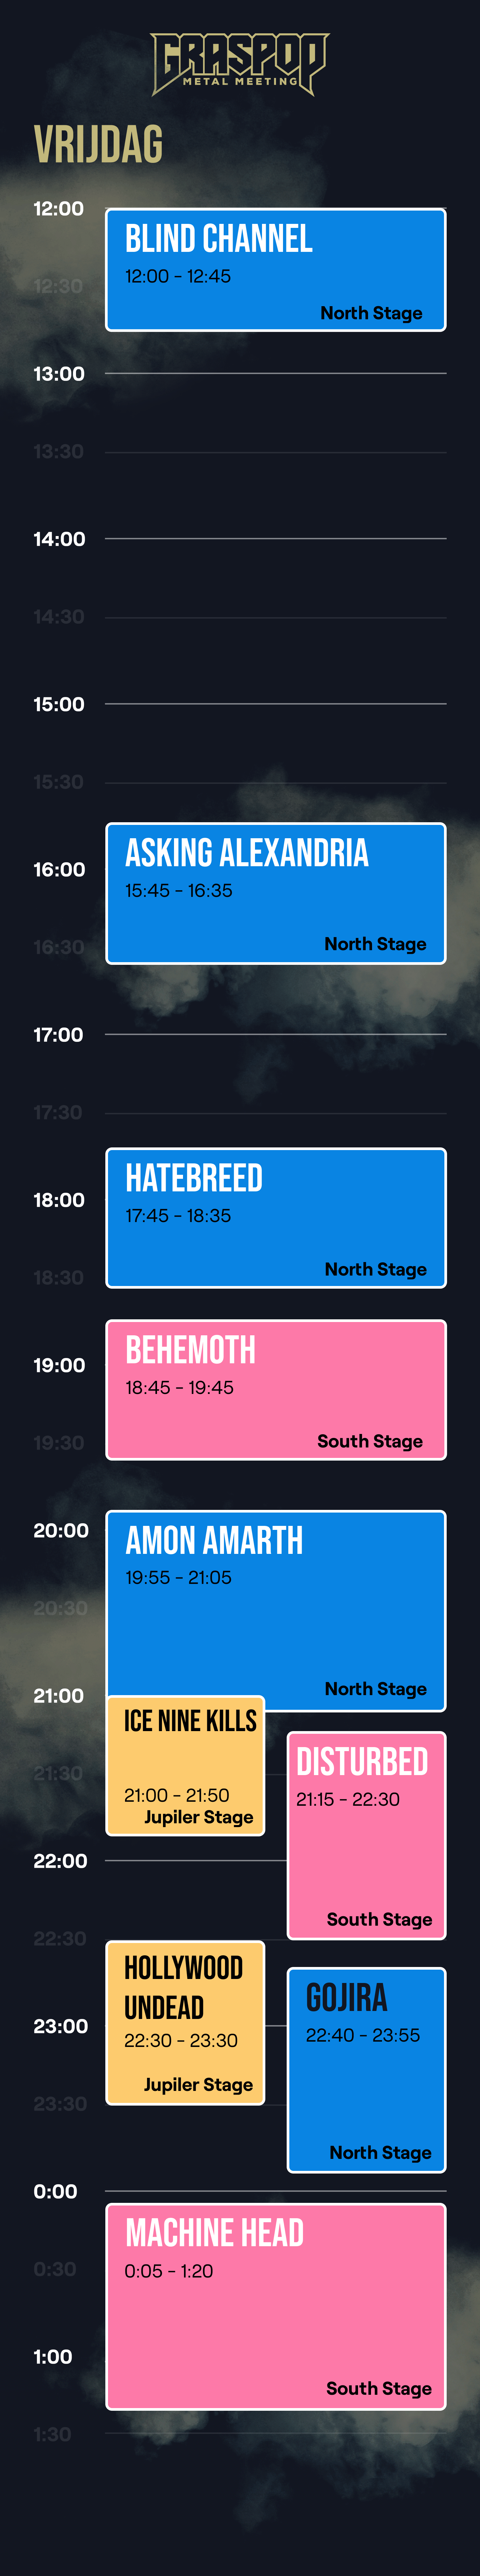Open the Machine Head show card

point(276,2306)
